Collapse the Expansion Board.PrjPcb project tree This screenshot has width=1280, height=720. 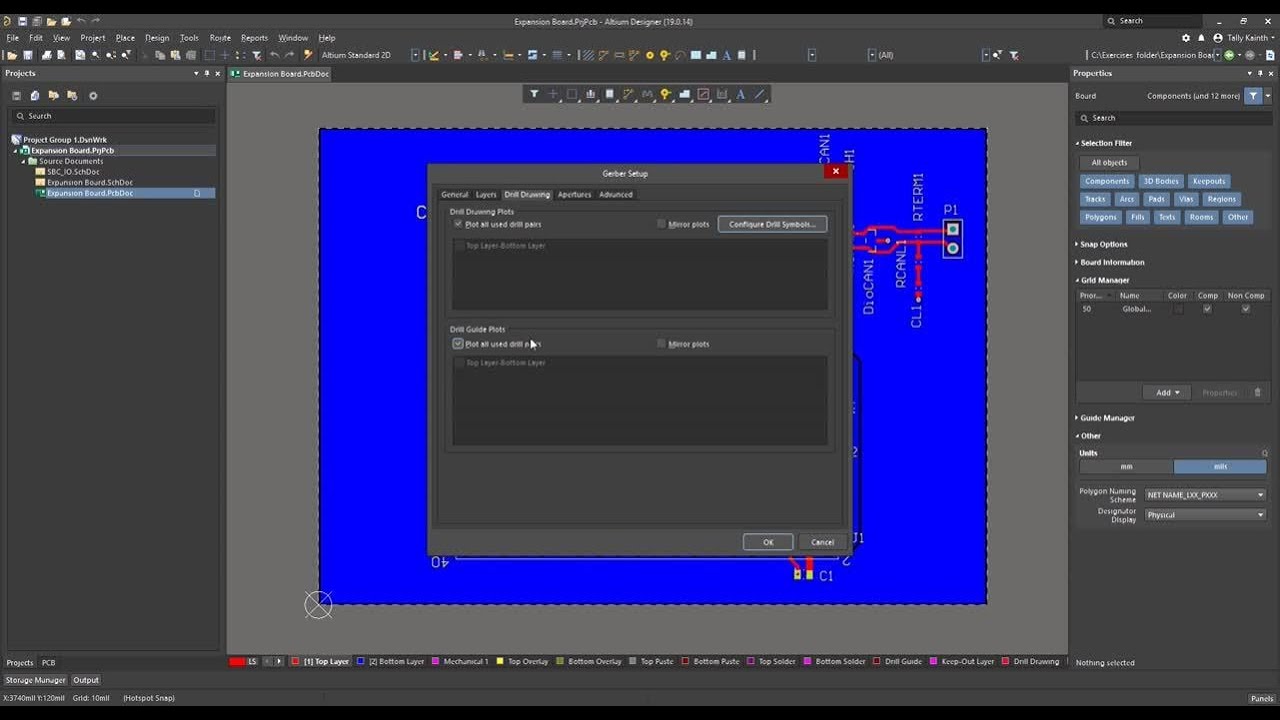coord(17,151)
